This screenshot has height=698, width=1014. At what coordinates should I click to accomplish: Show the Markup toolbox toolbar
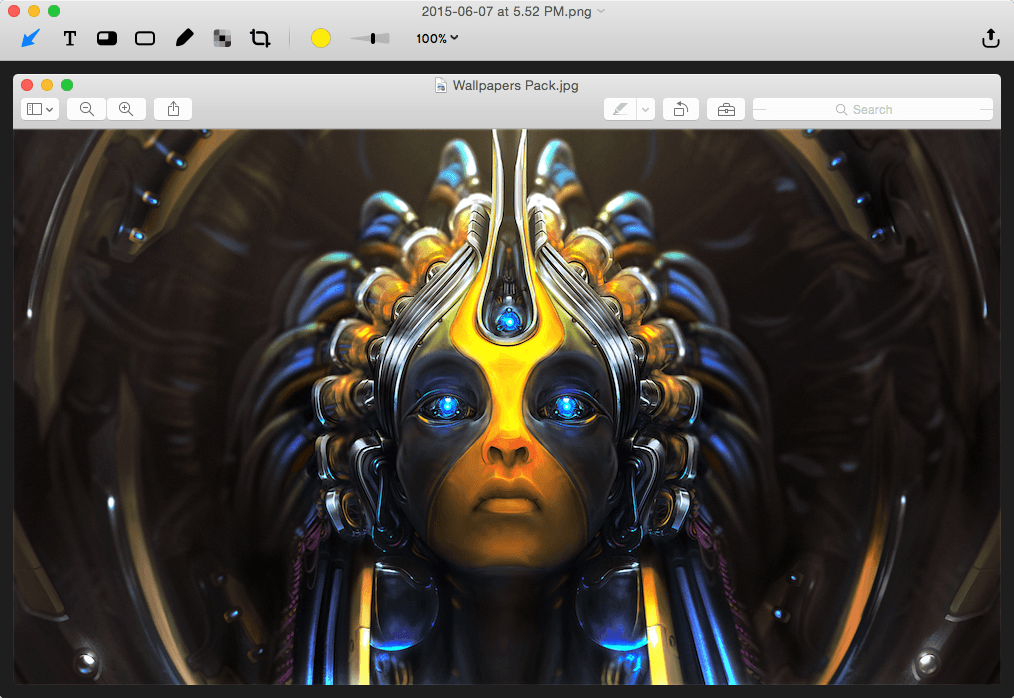(x=726, y=109)
